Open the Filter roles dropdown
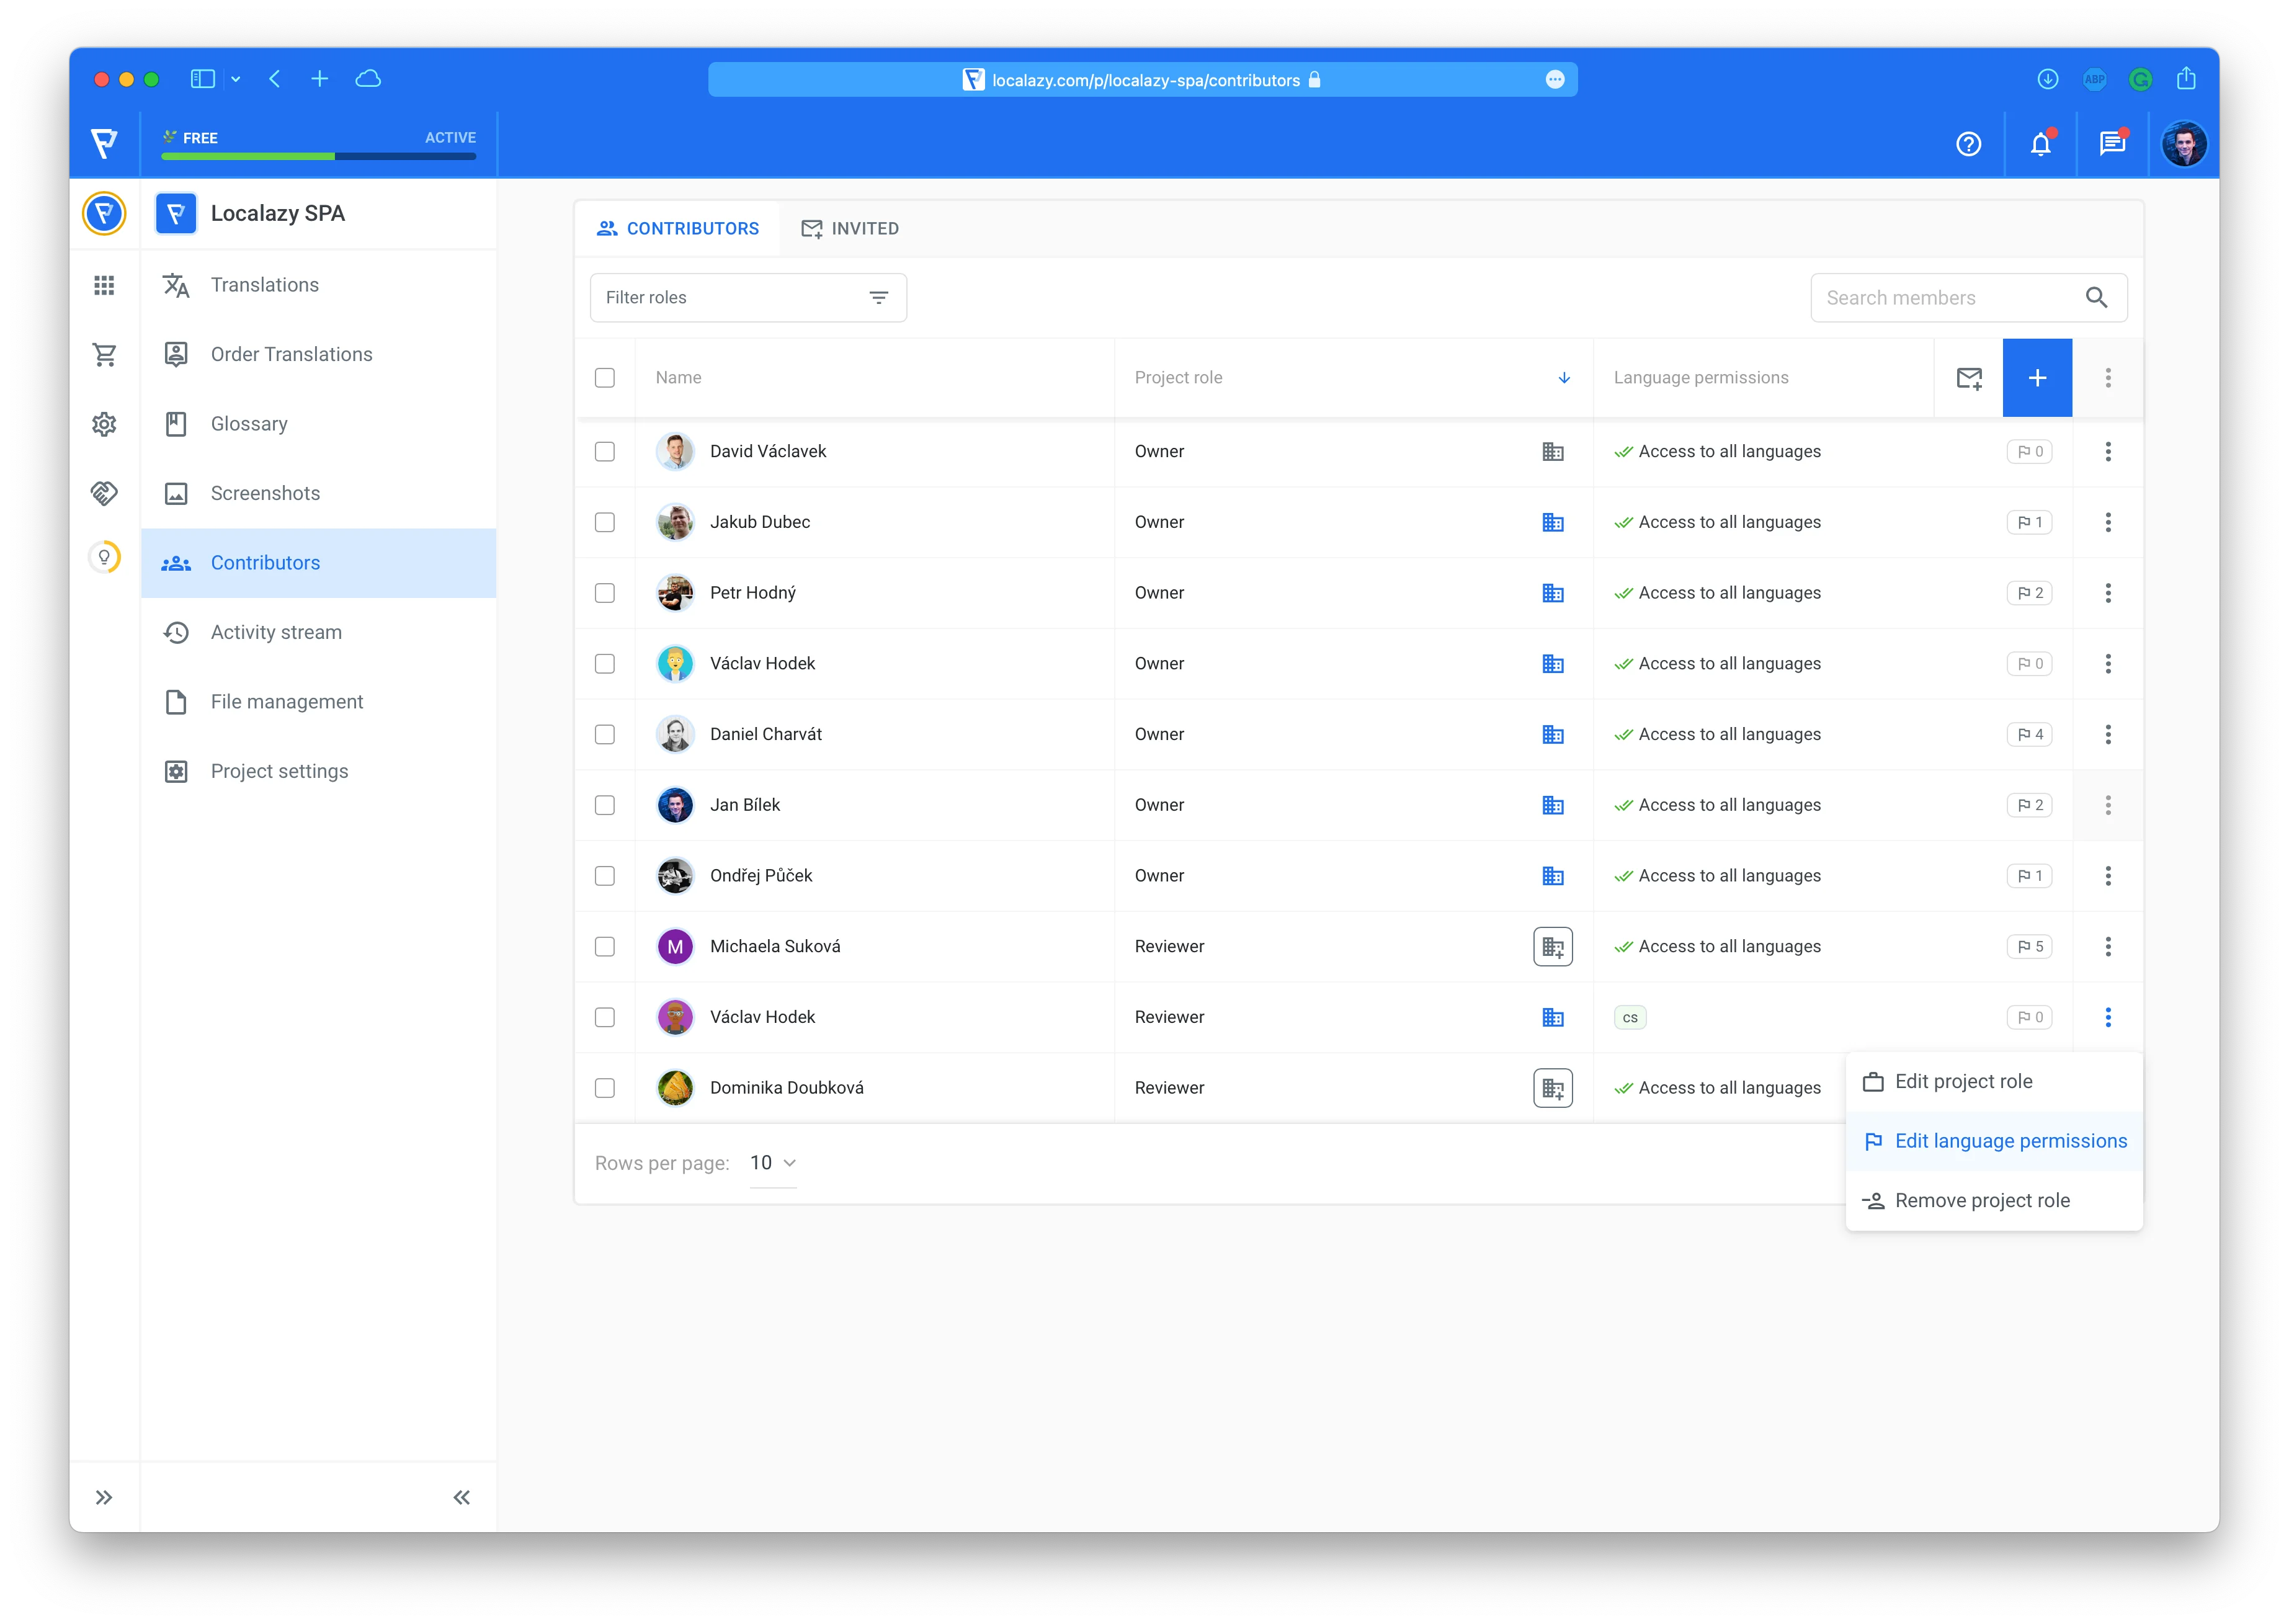 coord(748,298)
